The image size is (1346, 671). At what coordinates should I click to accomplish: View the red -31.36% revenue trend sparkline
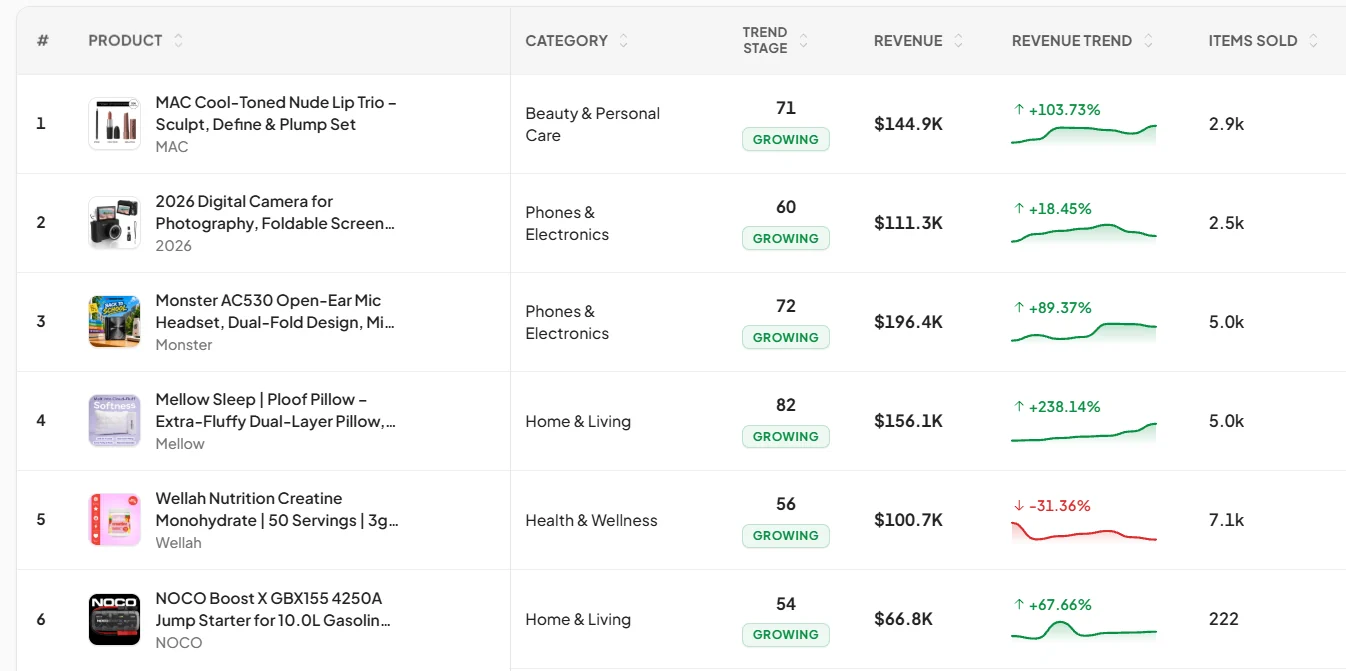[x=1084, y=531]
